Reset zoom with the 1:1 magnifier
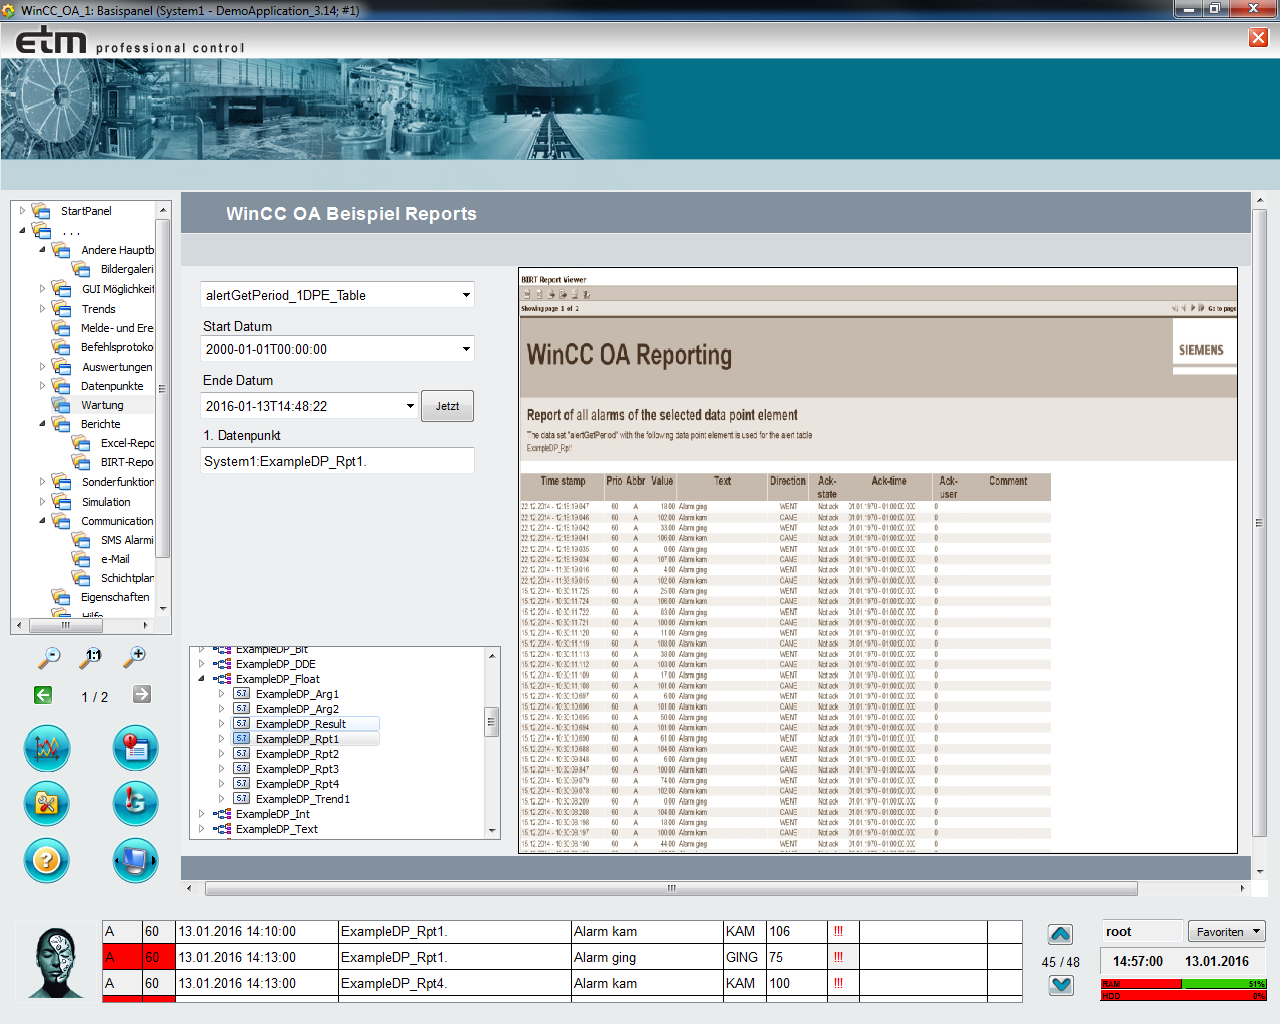 [x=92, y=657]
